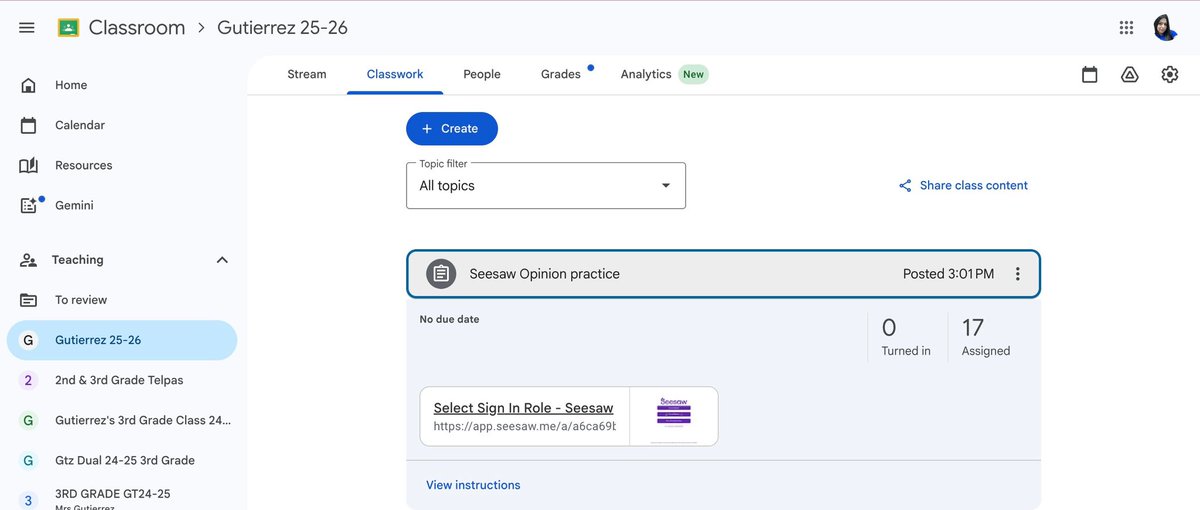View 0 Turned in submissions
This screenshot has width=1200, height=510.
tap(906, 337)
